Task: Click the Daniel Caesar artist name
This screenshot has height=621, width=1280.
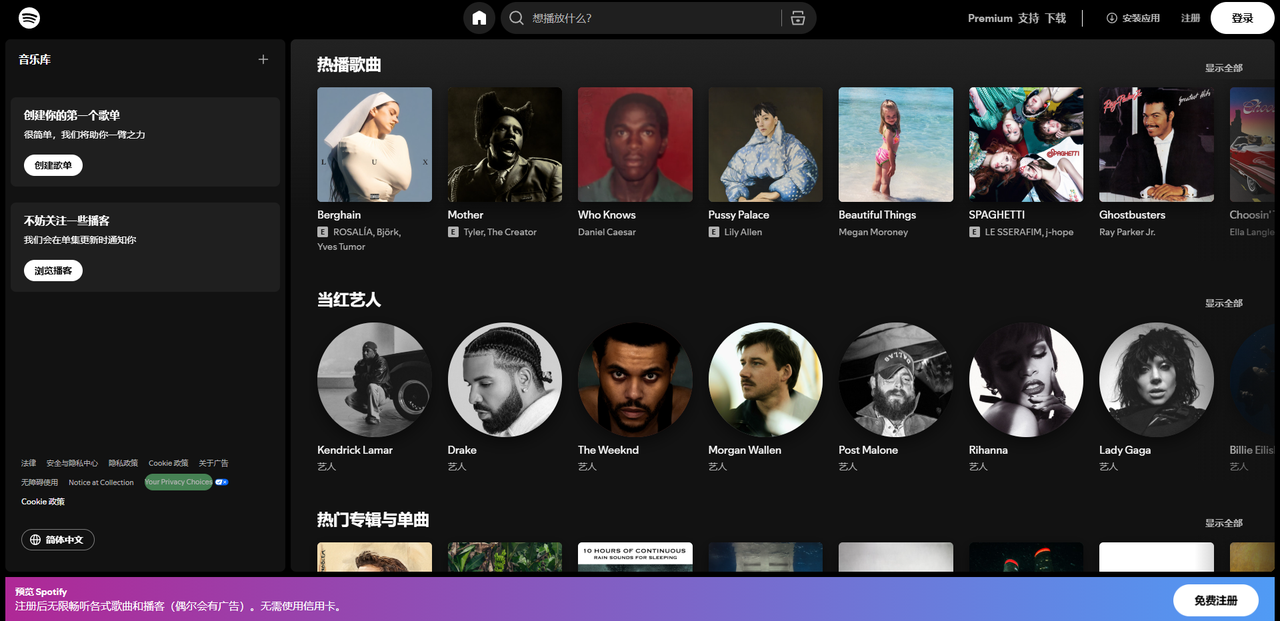Action: click(x=607, y=232)
